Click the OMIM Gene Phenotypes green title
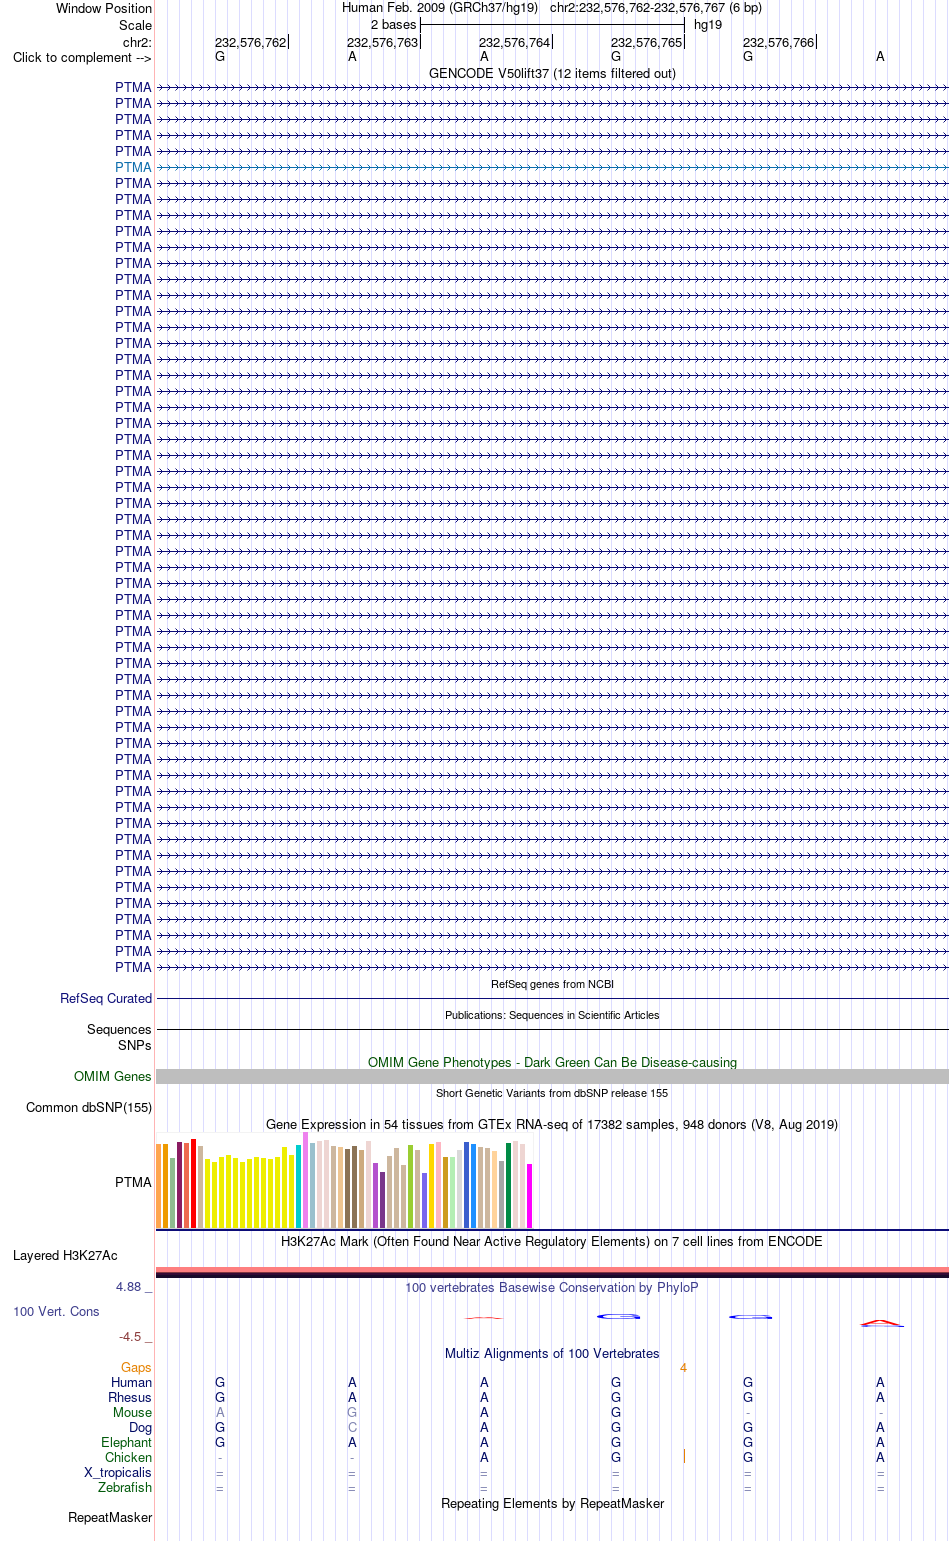Viewport: 950px width, 1541px height. (552, 1062)
